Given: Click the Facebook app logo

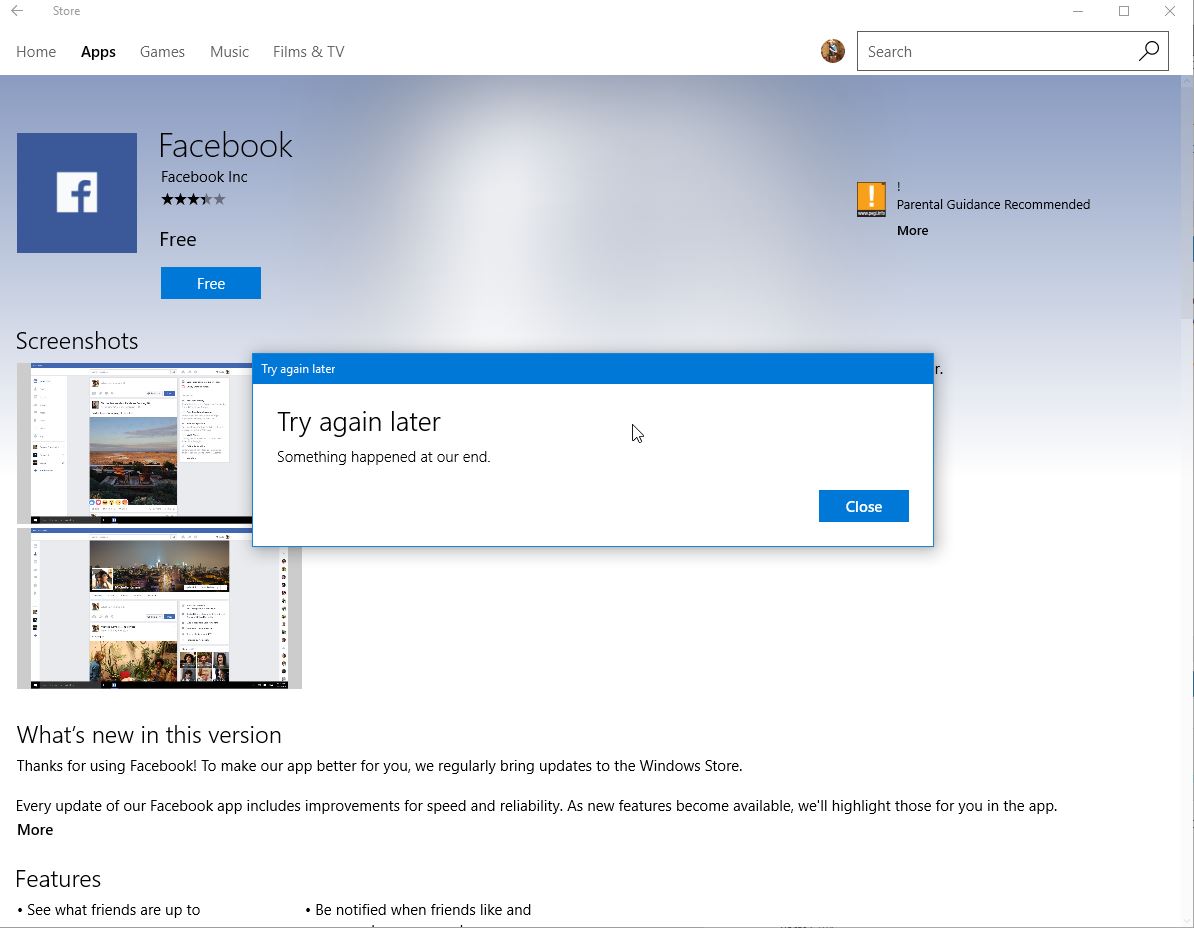Looking at the screenshot, I should (77, 193).
